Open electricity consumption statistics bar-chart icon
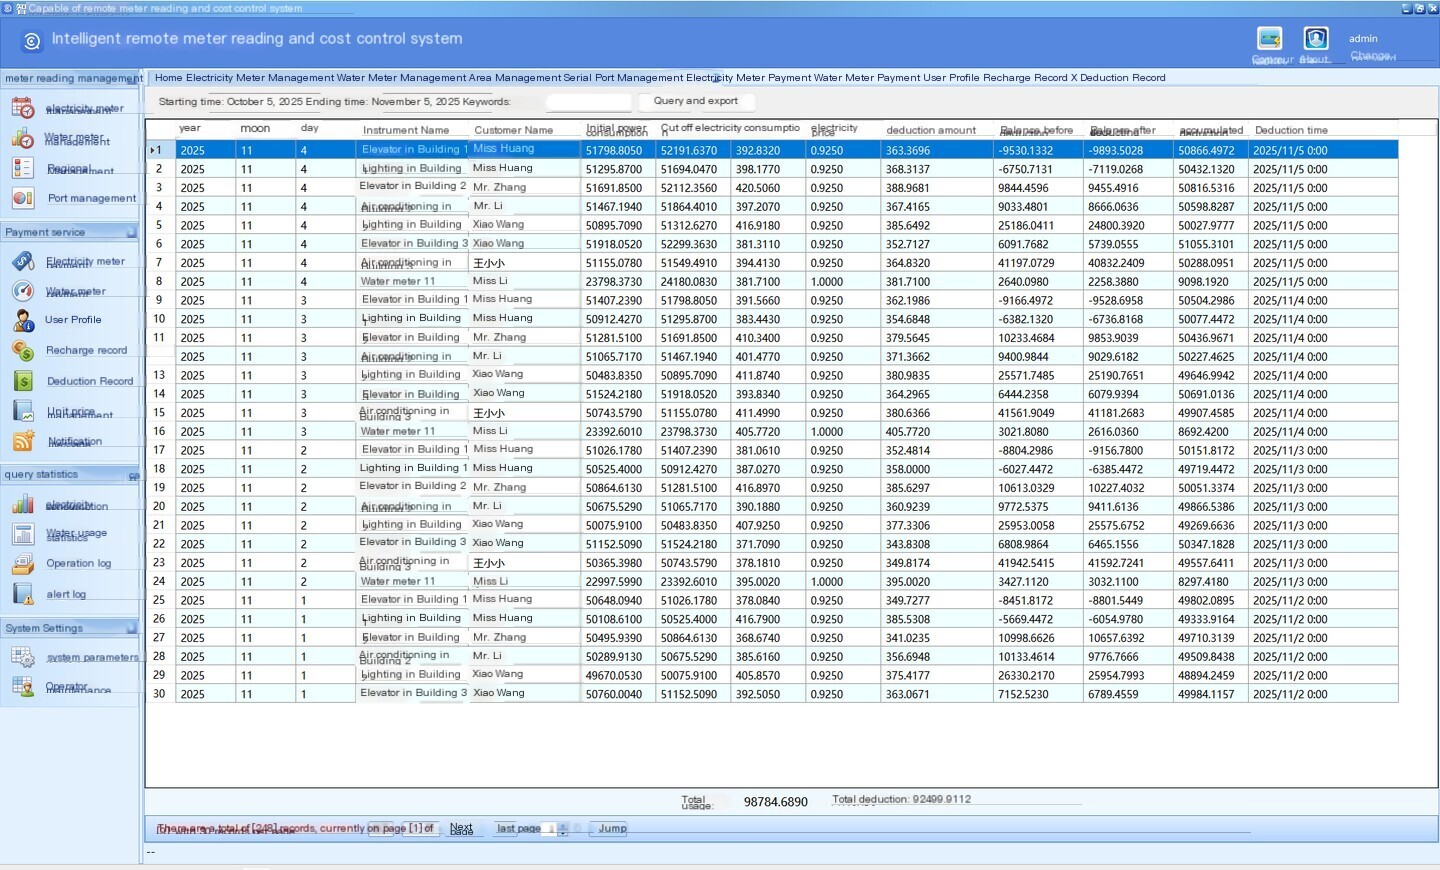1440x870 pixels. click(22, 505)
